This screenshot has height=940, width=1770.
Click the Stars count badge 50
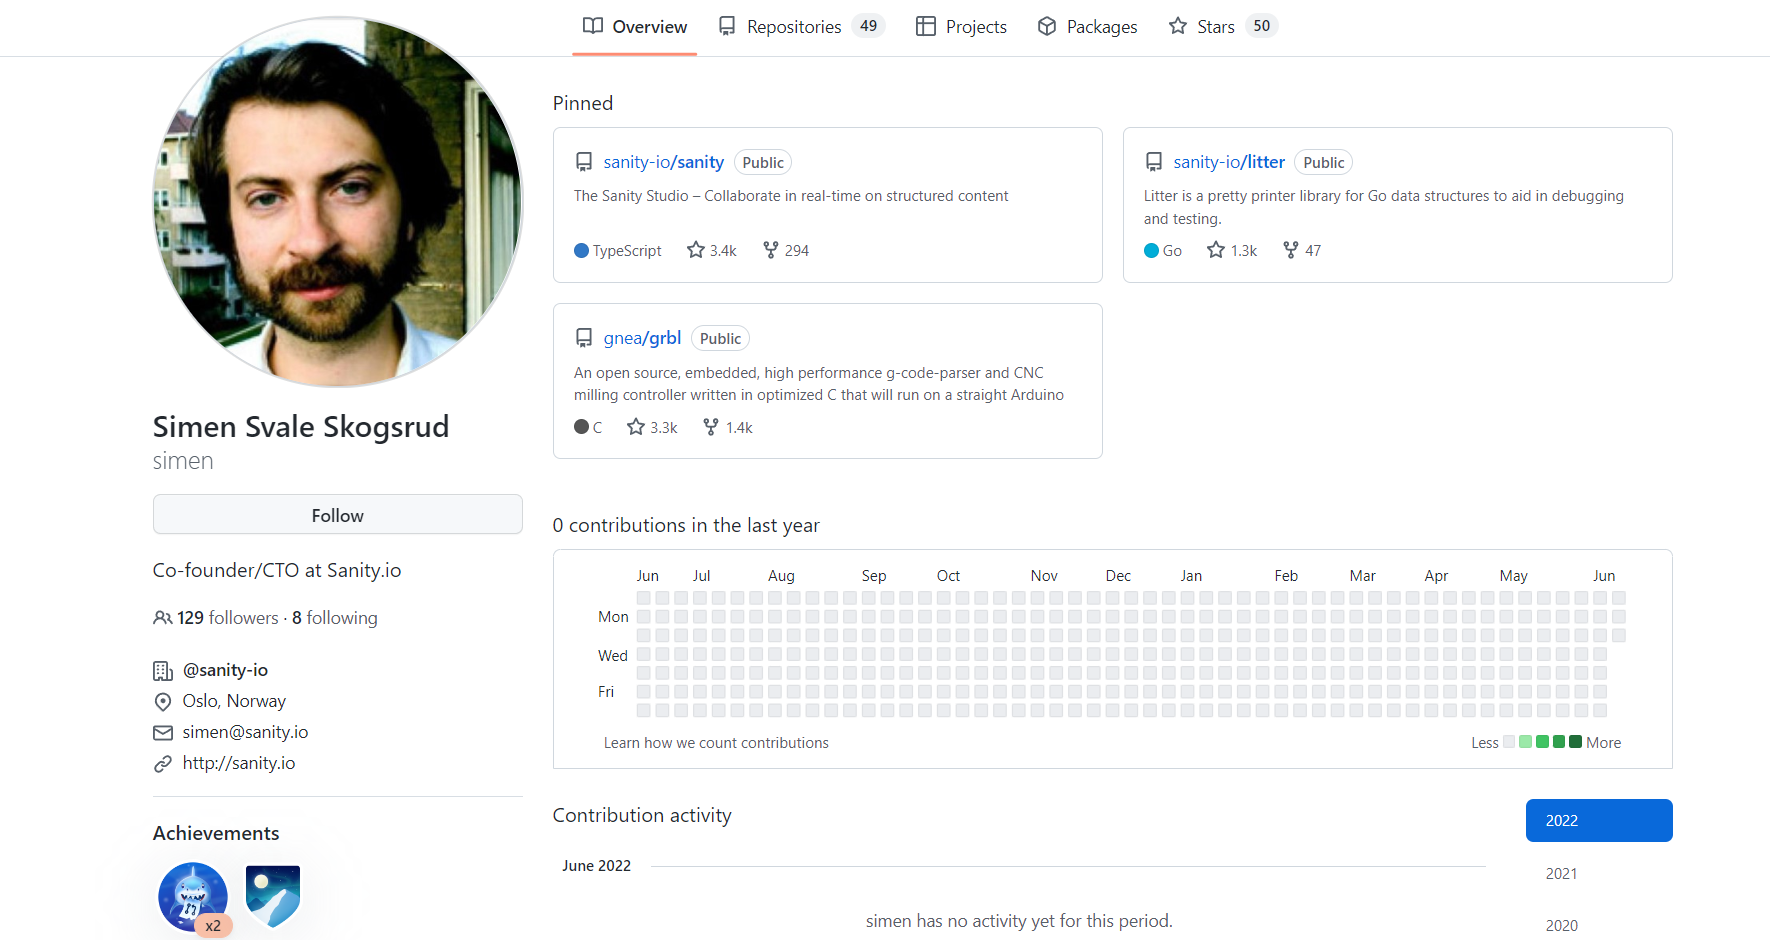tap(1262, 26)
